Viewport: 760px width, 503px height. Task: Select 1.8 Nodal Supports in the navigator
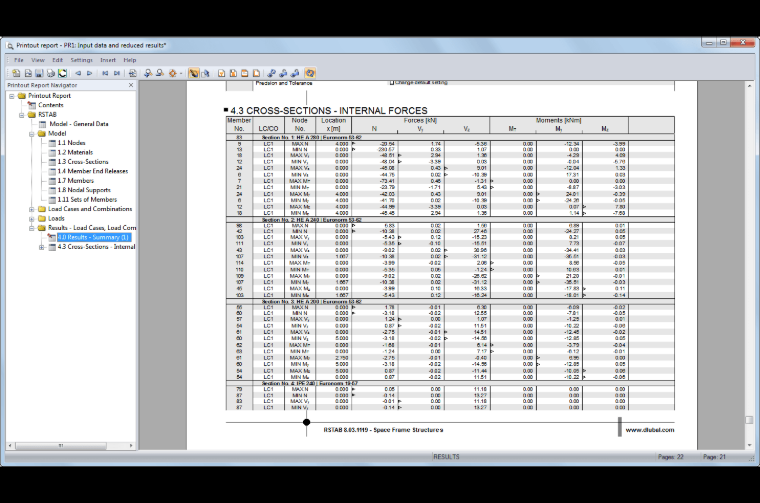(x=84, y=190)
